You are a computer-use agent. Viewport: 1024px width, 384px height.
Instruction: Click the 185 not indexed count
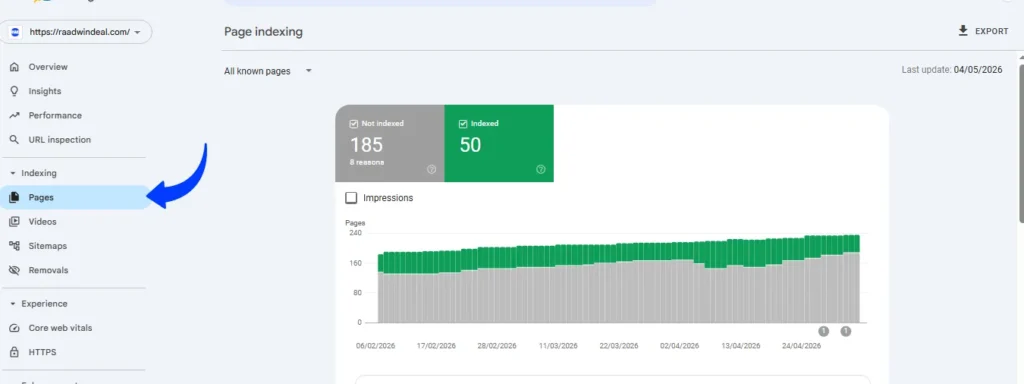pyautogui.click(x=366, y=144)
